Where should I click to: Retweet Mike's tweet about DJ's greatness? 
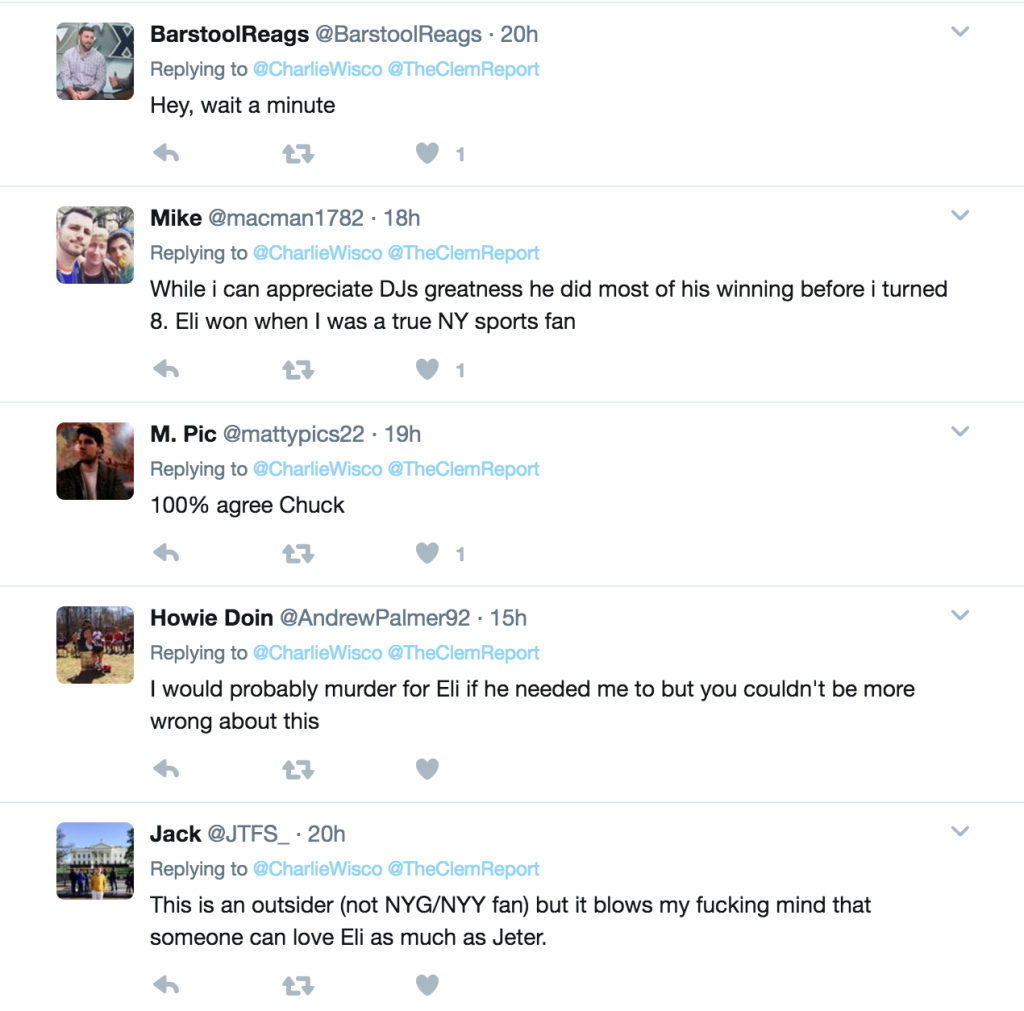click(298, 369)
